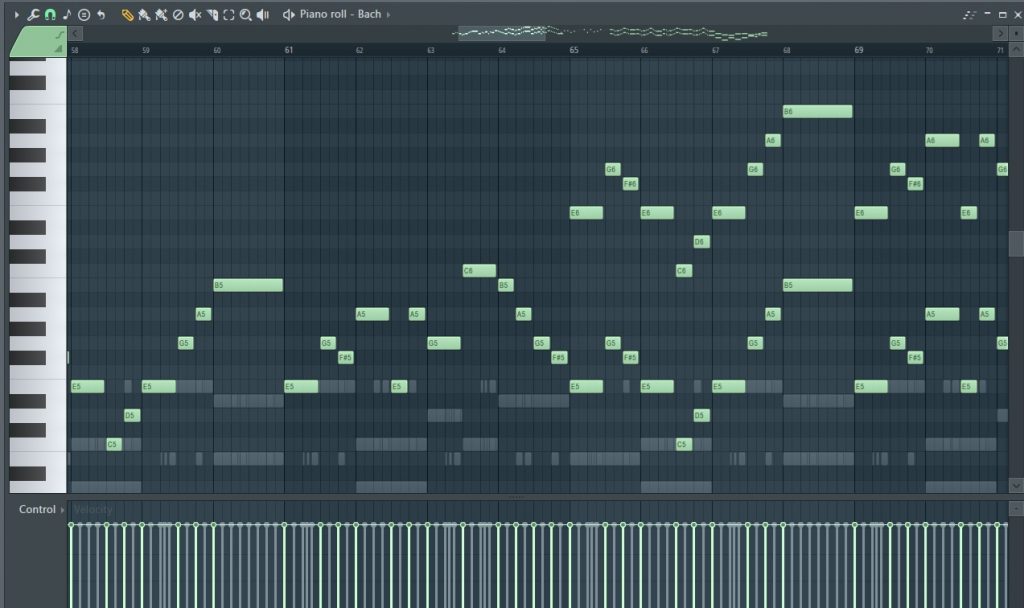The width and height of the screenshot is (1024, 608).
Task: Click the vertical scrollbar handle
Action: (x=1016, y=243)
